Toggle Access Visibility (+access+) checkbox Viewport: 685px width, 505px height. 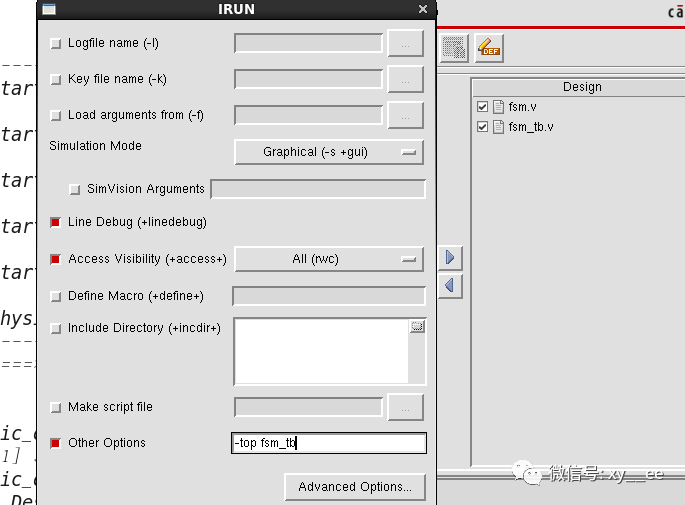pos(55,259)
